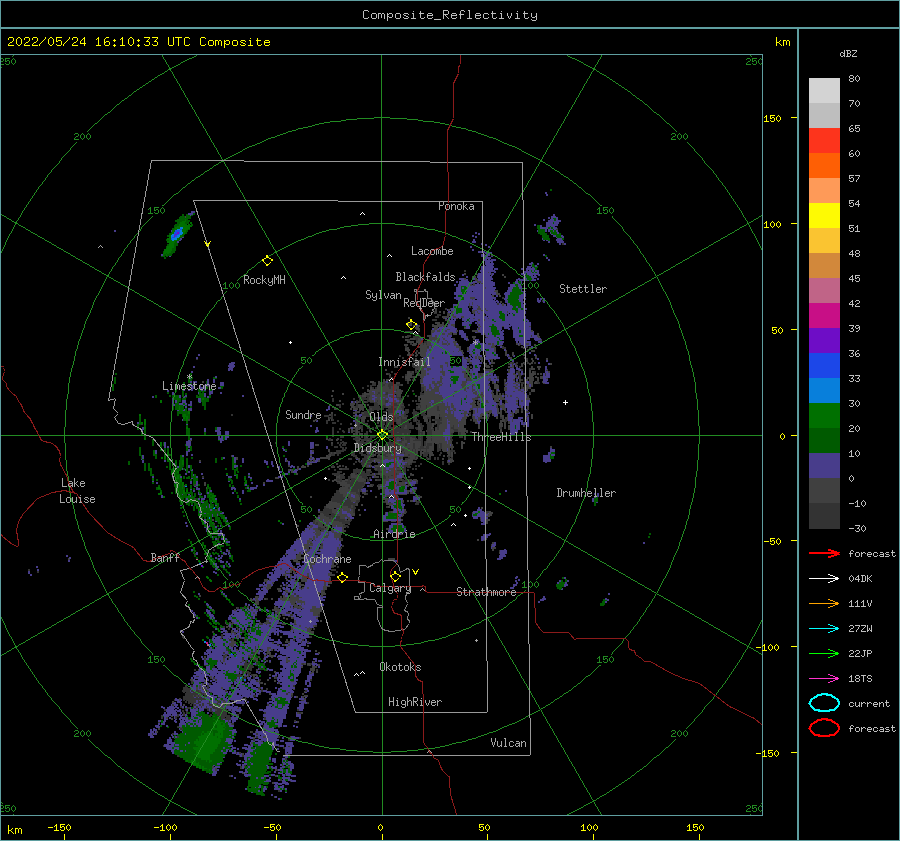Click the Blackfalds city label

click(425, 277)
